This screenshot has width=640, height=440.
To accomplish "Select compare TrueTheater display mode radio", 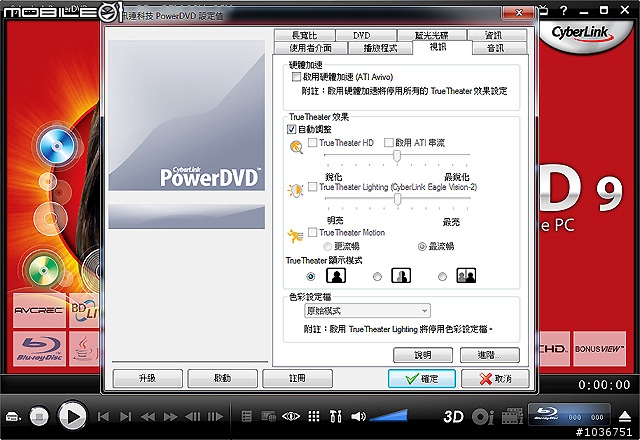I will (x=442, y=277).
